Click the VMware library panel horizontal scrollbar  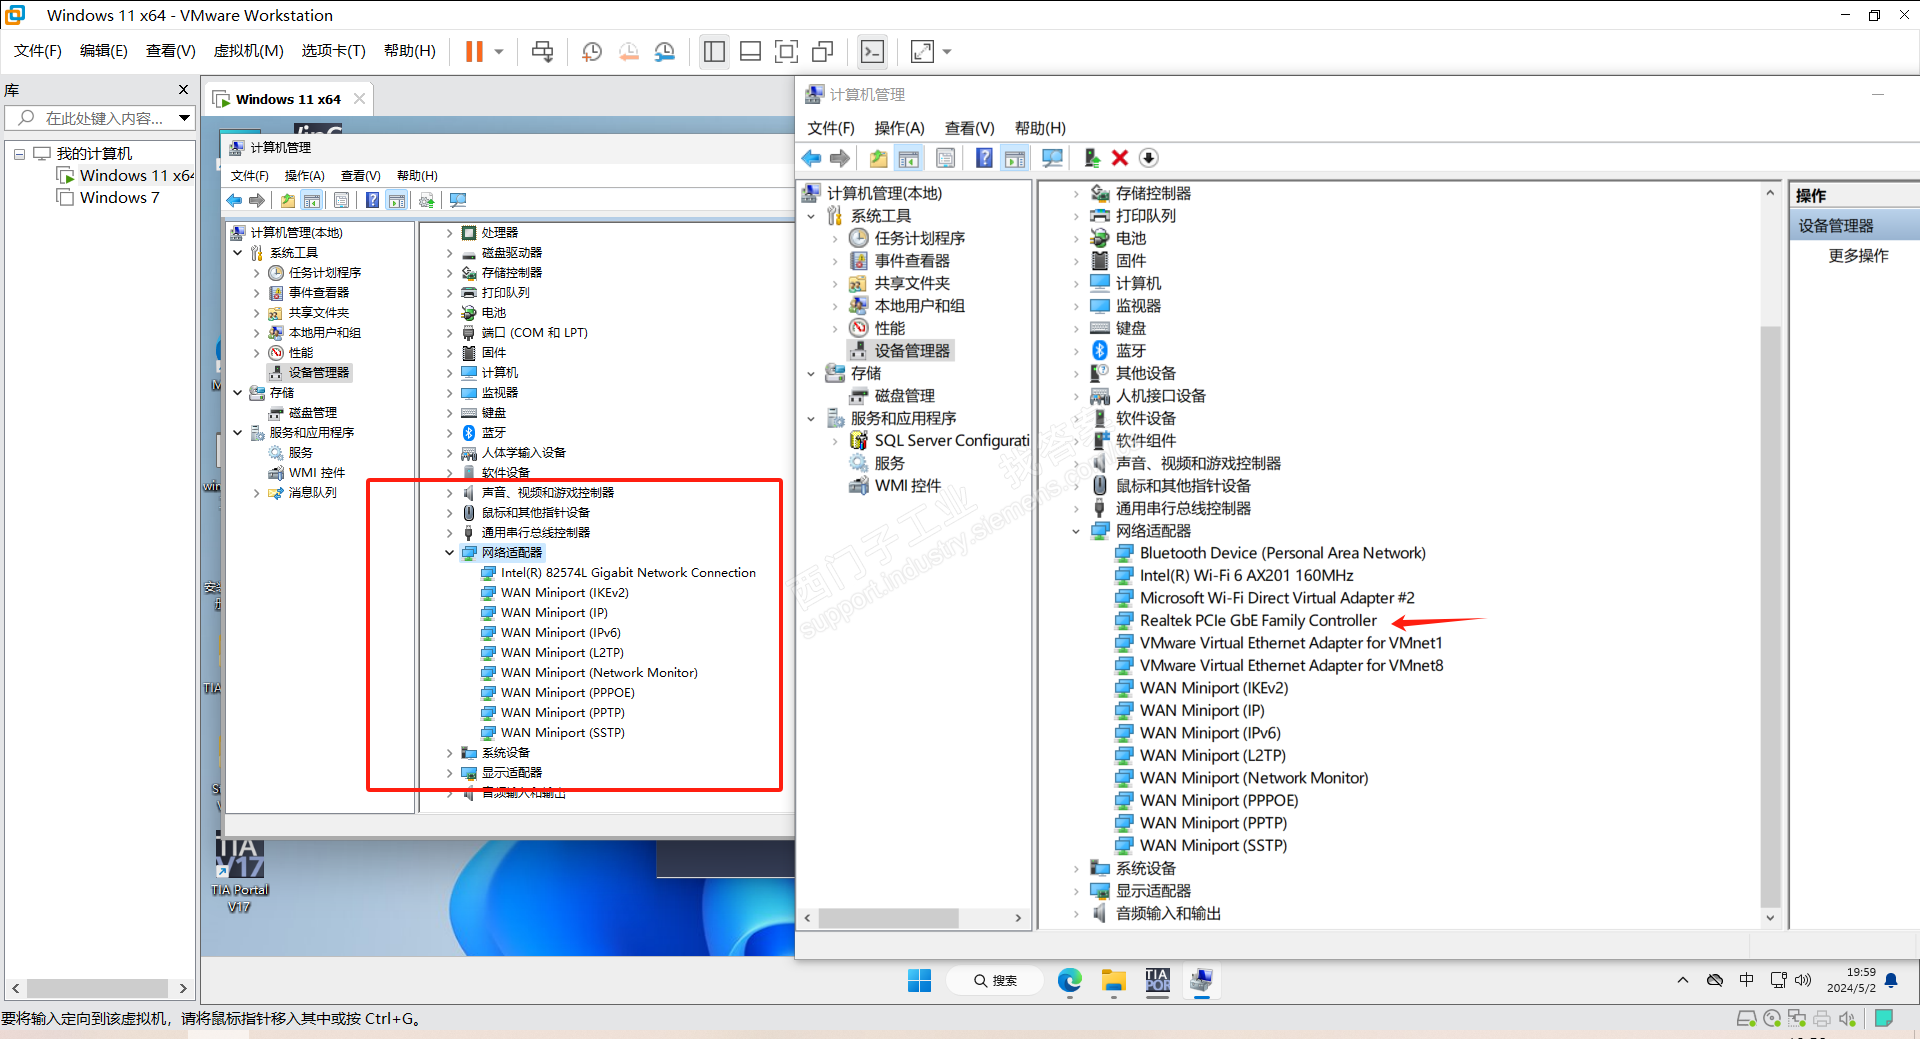coord(99,988)
